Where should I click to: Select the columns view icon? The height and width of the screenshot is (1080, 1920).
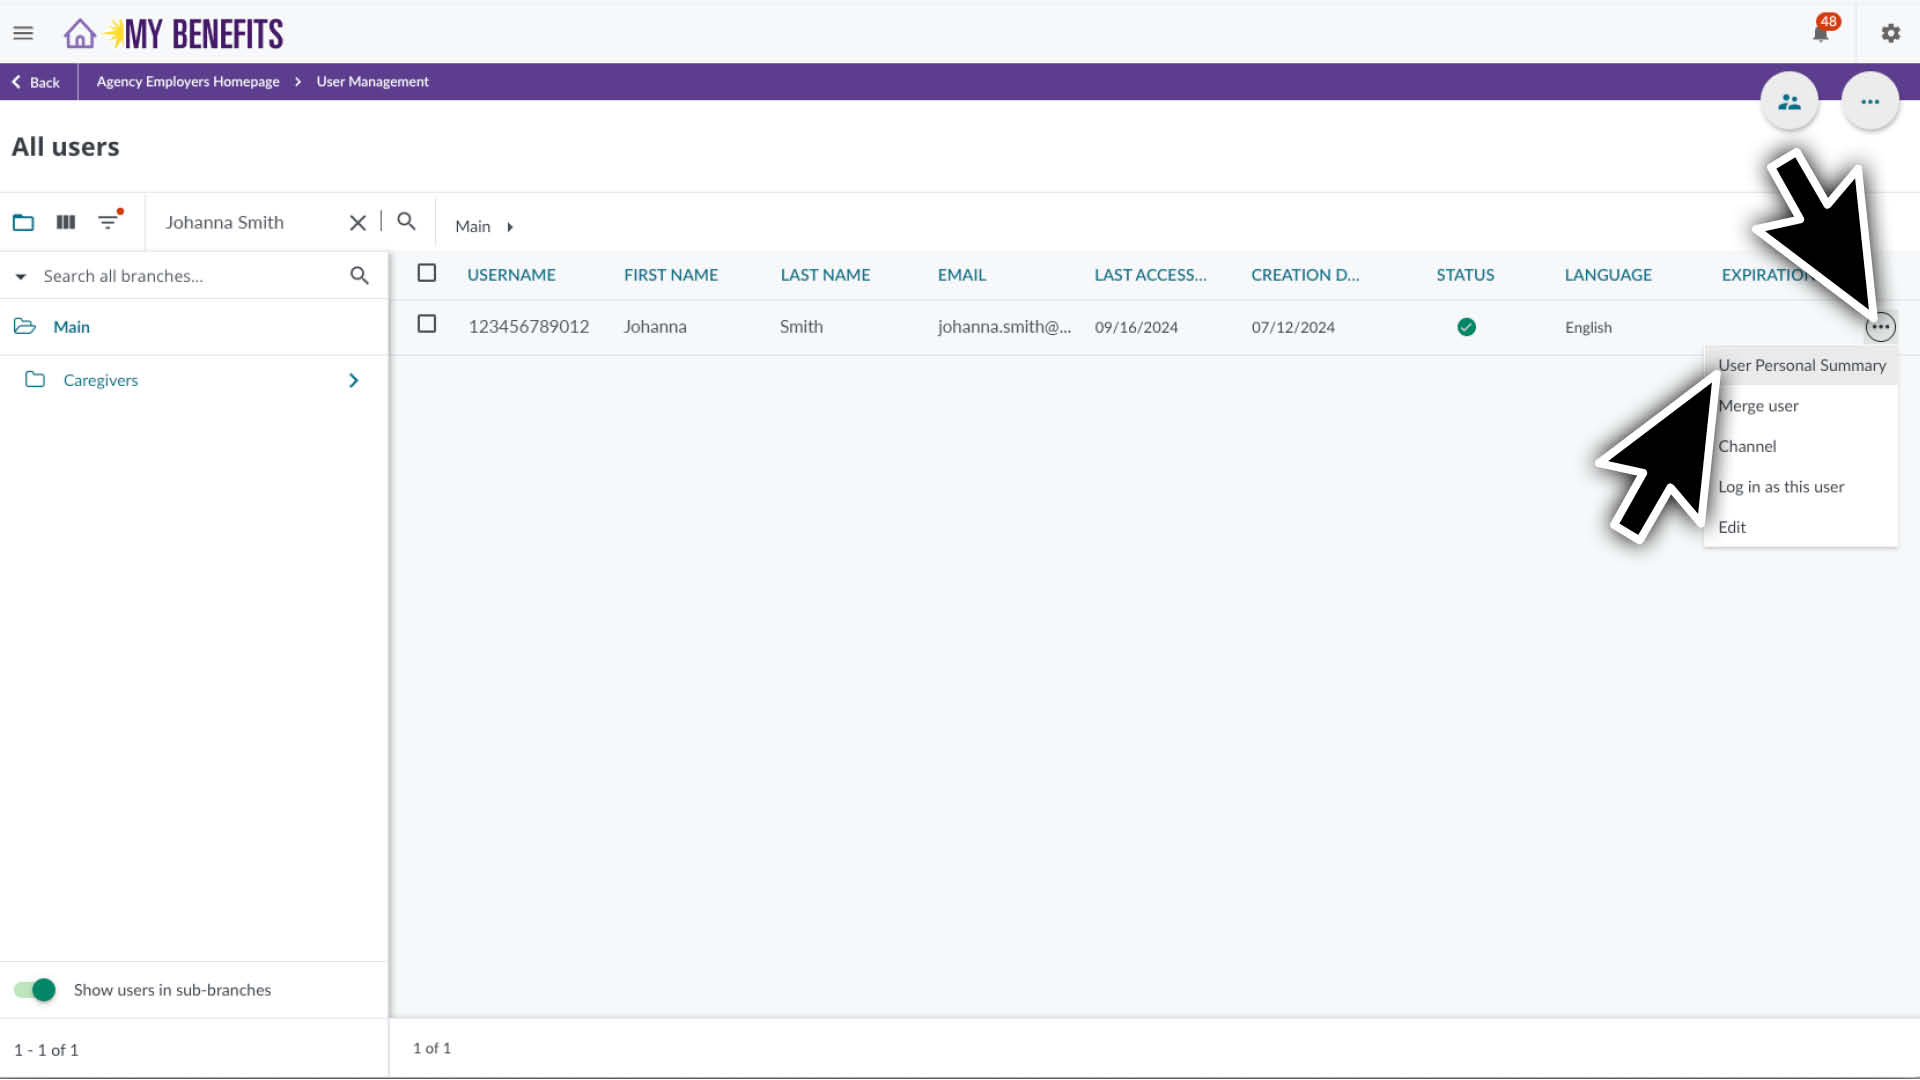pyautogui.click(x=65, y=222)
